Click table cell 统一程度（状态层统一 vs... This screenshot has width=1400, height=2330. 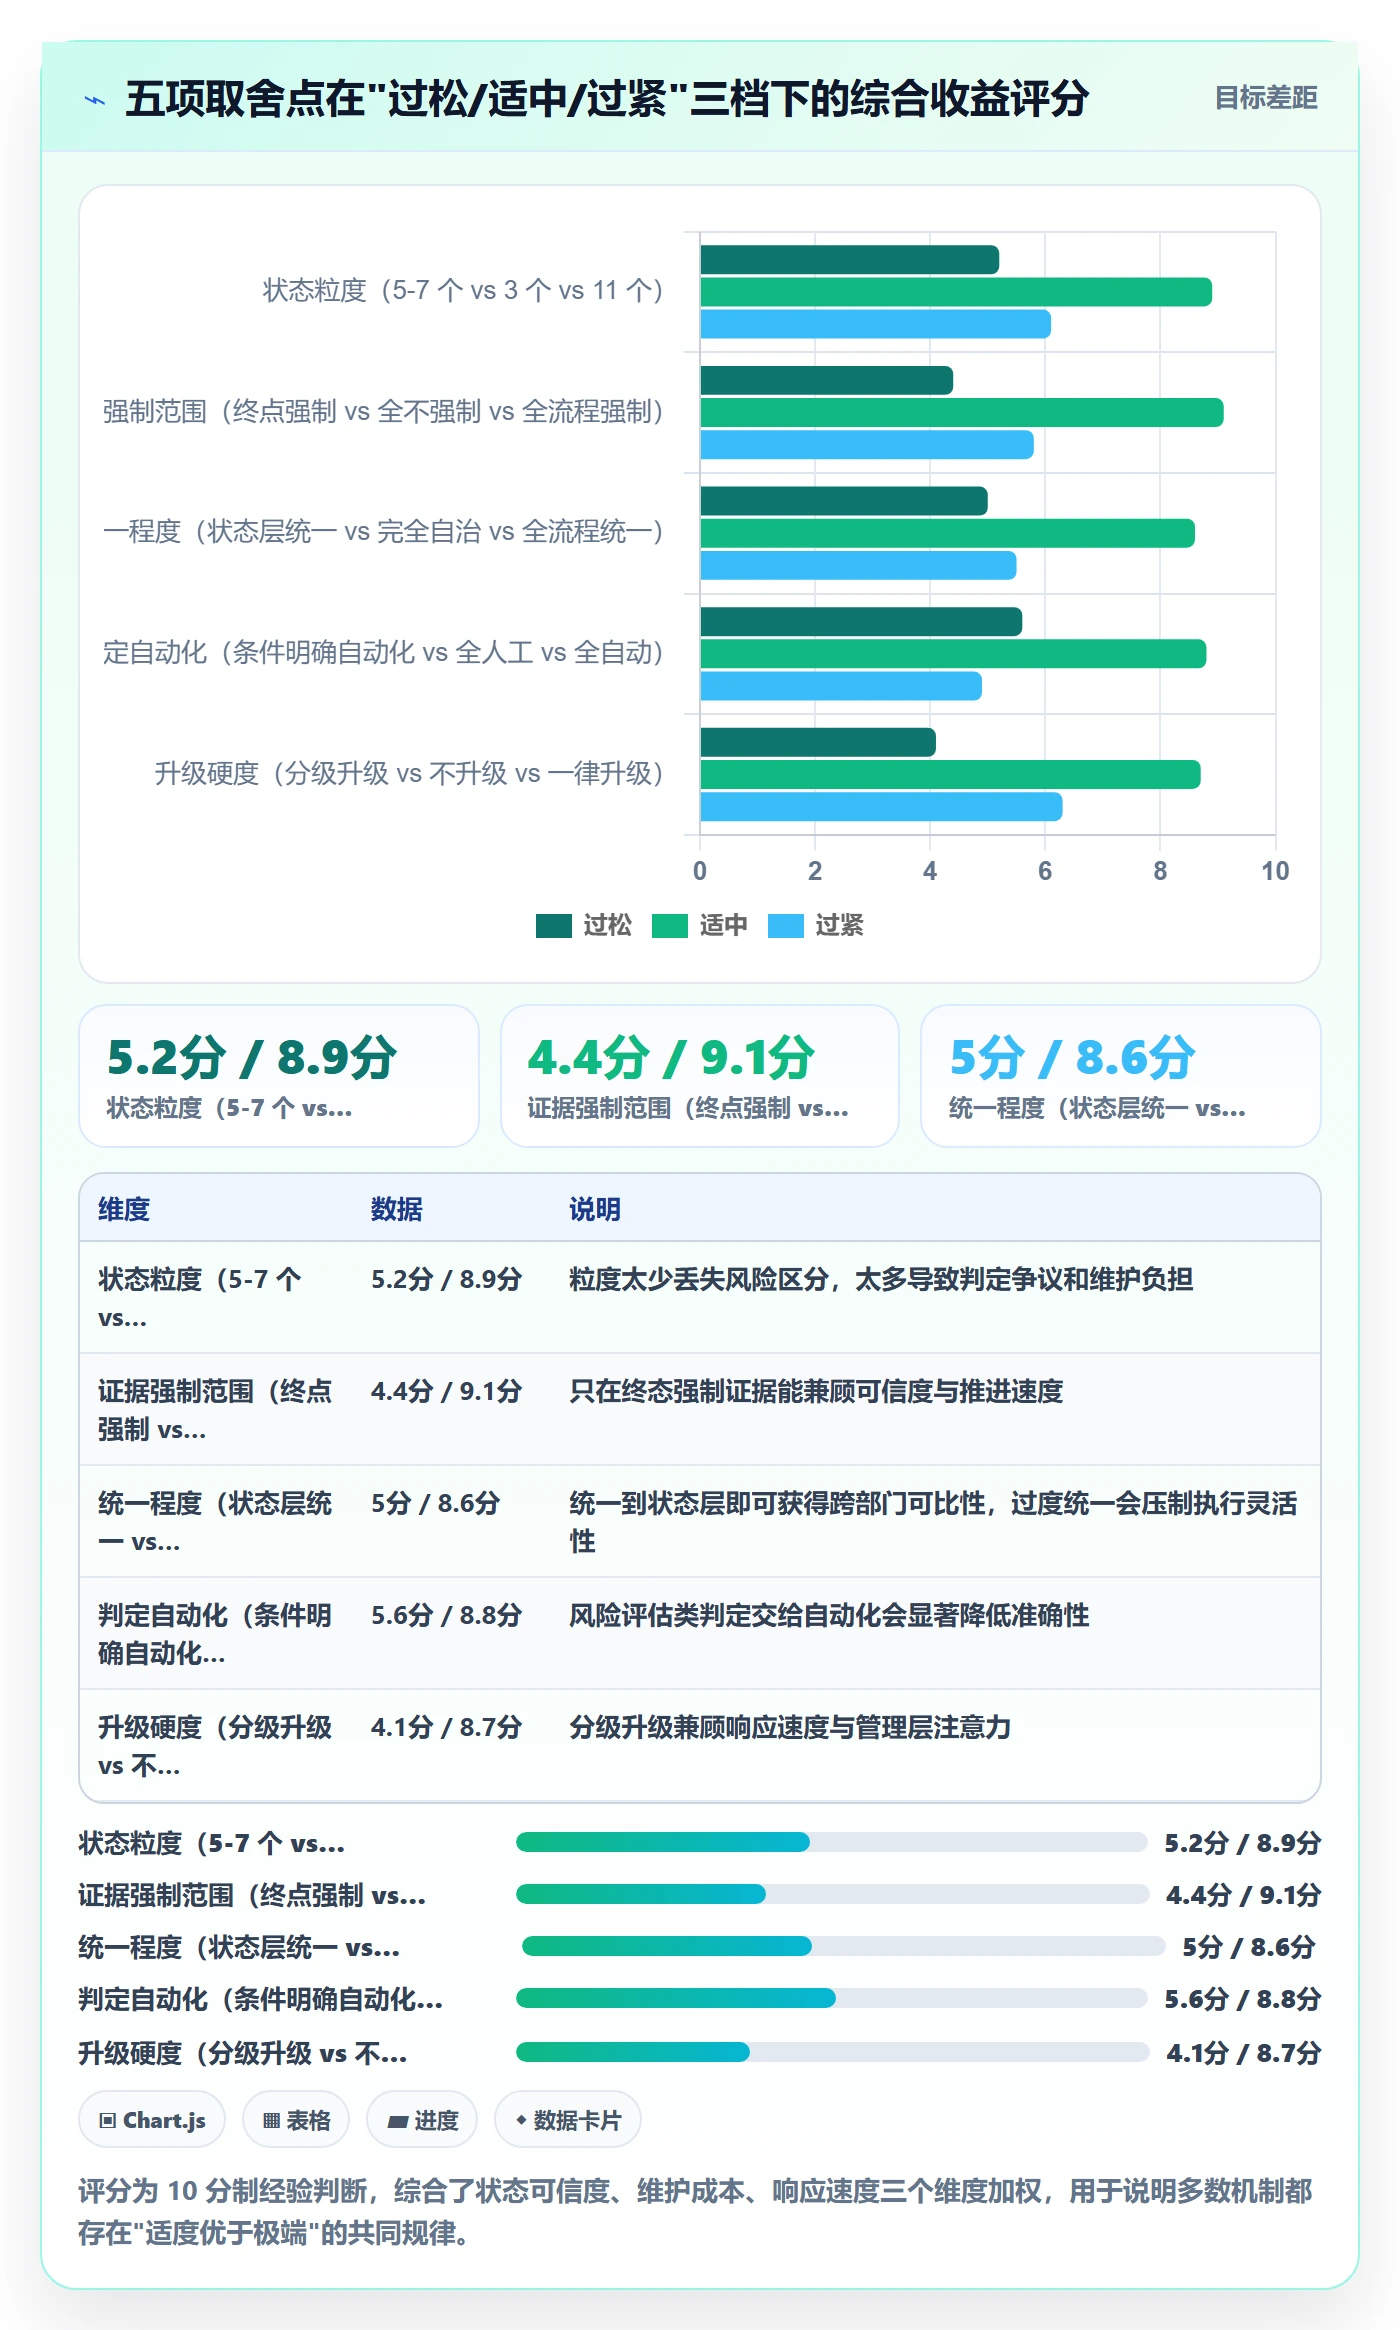click(215, 1522)
